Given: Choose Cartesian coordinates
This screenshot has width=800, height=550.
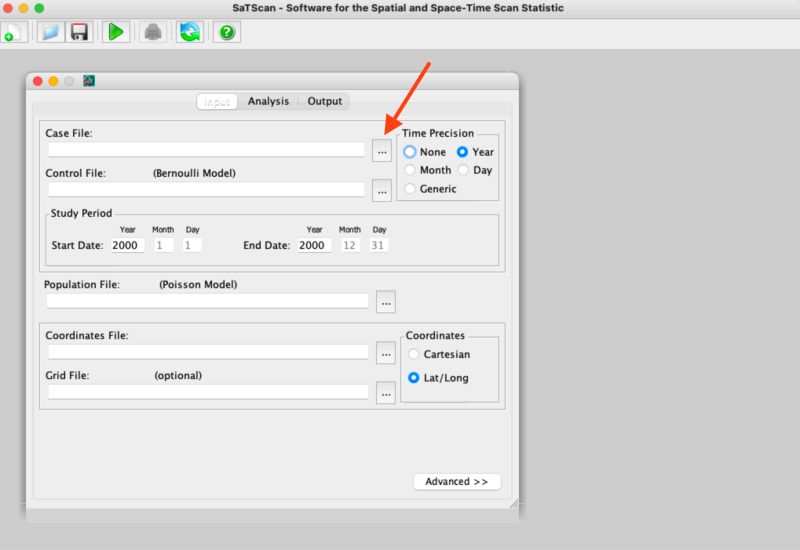Looking at the screenshot, I should point(439,354).
